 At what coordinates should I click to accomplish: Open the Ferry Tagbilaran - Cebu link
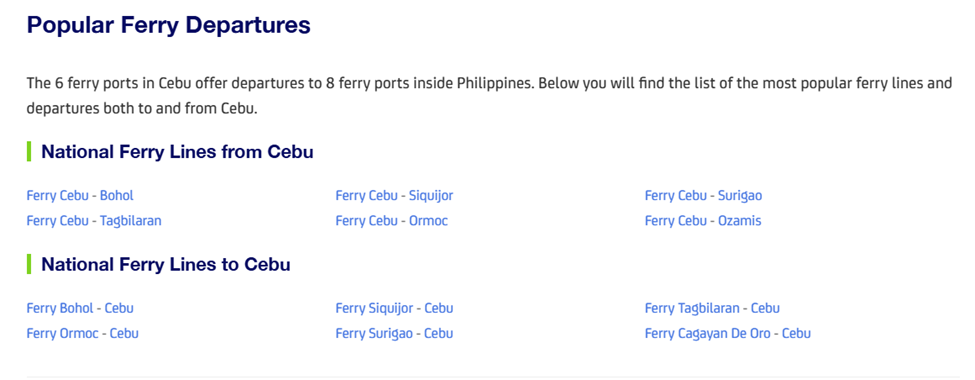click(712, 308)
